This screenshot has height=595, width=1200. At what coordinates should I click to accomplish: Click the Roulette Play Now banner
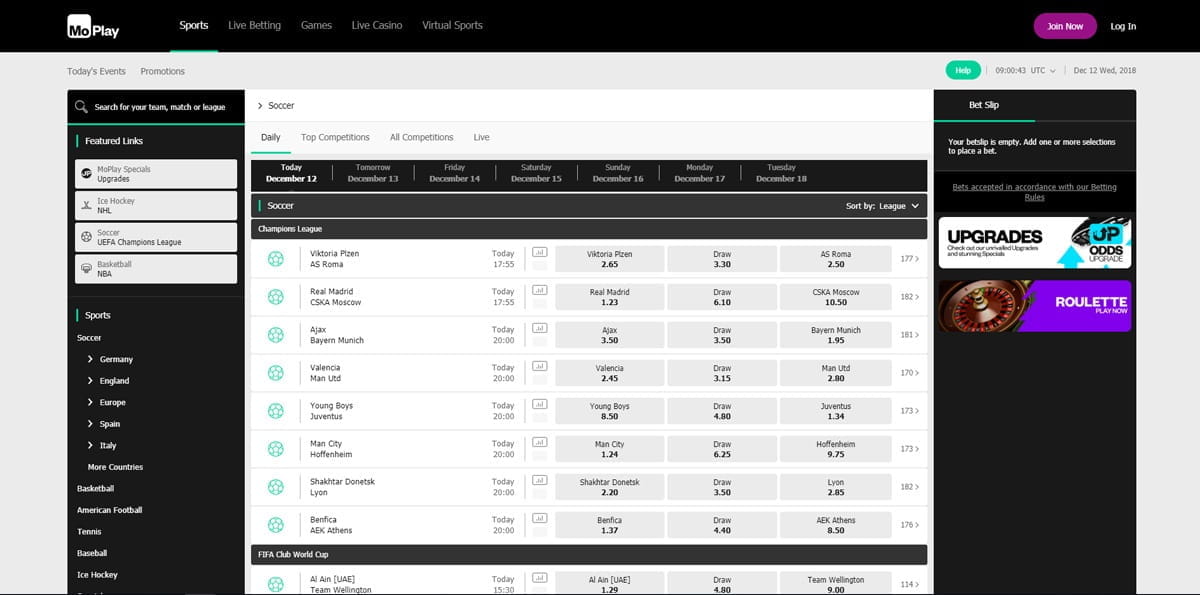coord(1034,306)
